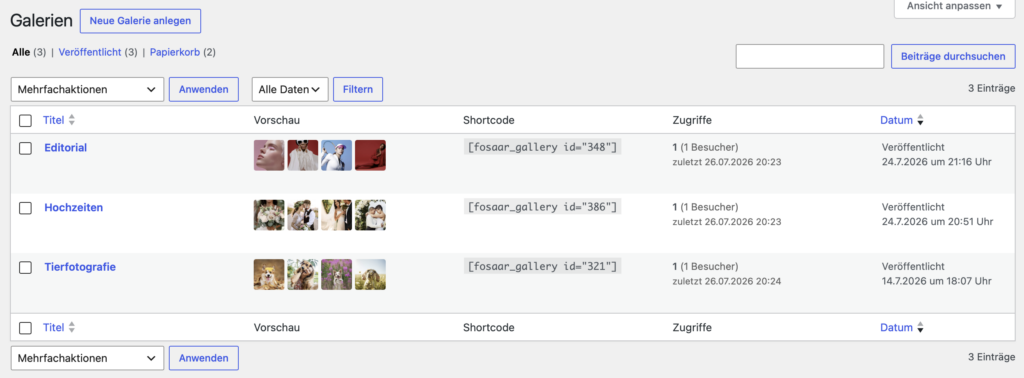The image size is (1024, 378).
Task: Show only Veröffentlicht galleries
Action: [x=90, y=52]
